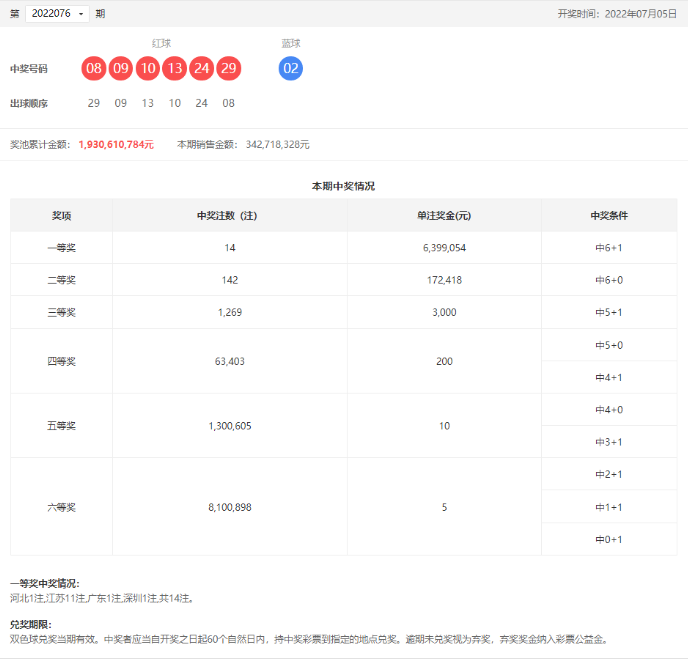Click the 中4+0 condition cell
This screenshot has width=688, height=659.
[609, 410]
